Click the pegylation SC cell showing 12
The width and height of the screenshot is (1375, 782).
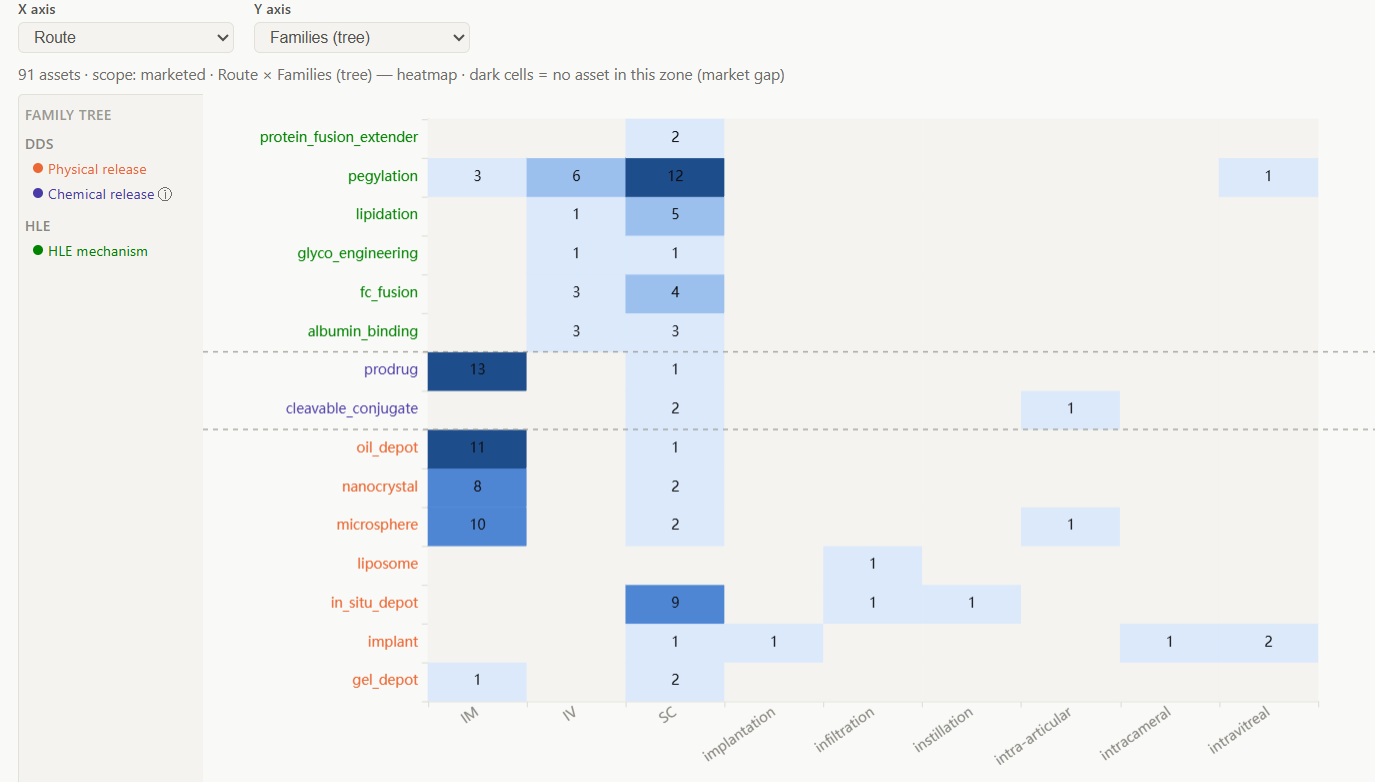[675, 177]
